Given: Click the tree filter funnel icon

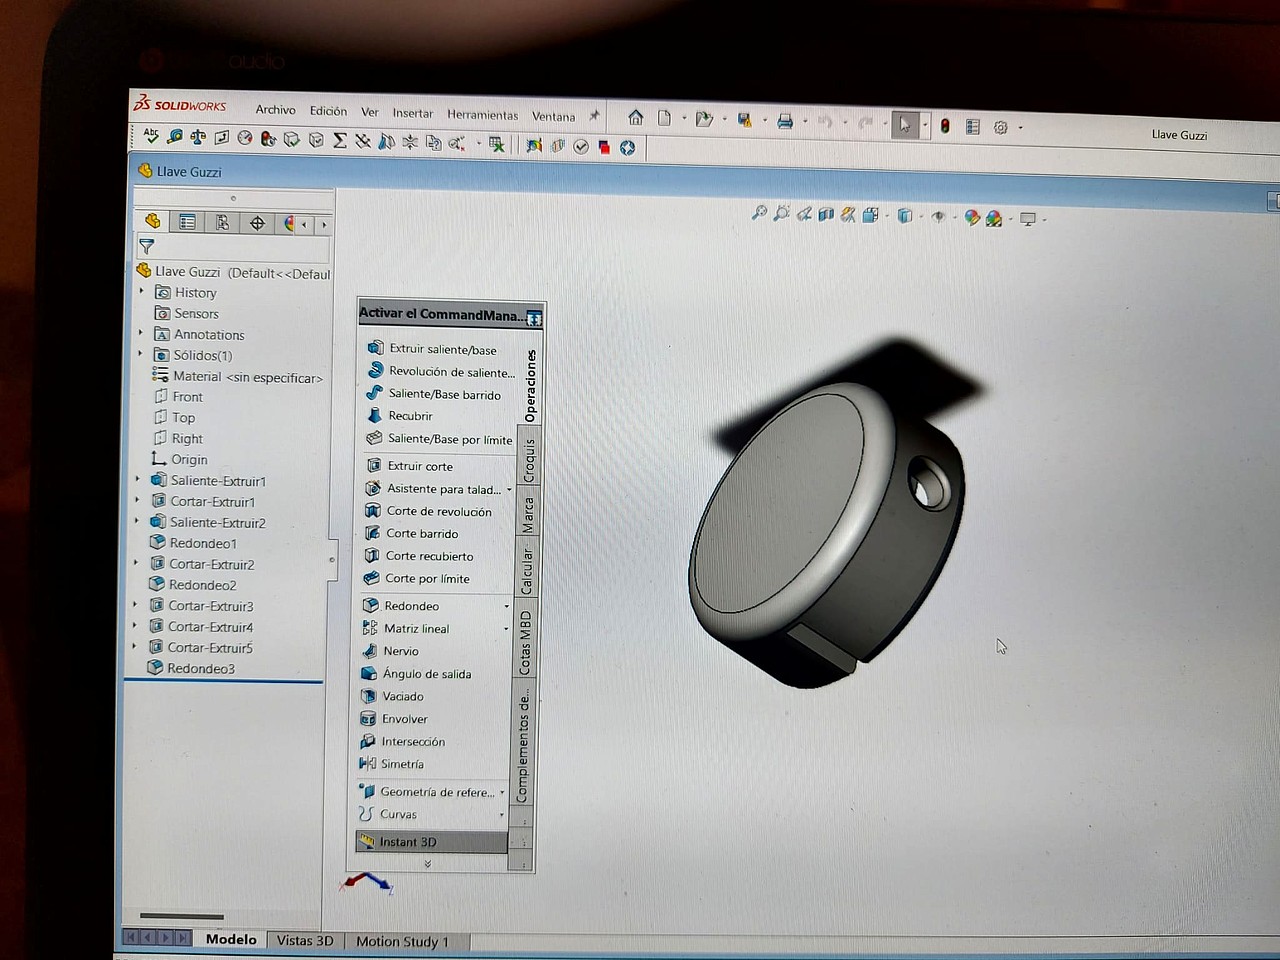Looking at the screenshot, I should 147,246.
